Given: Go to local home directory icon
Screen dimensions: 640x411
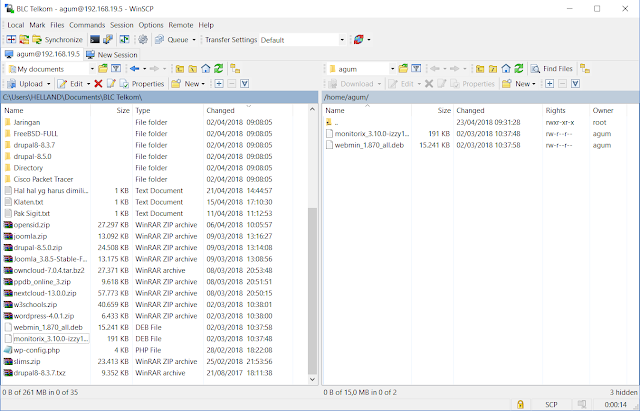Looking at the screenshot, I should pos(206,69).
